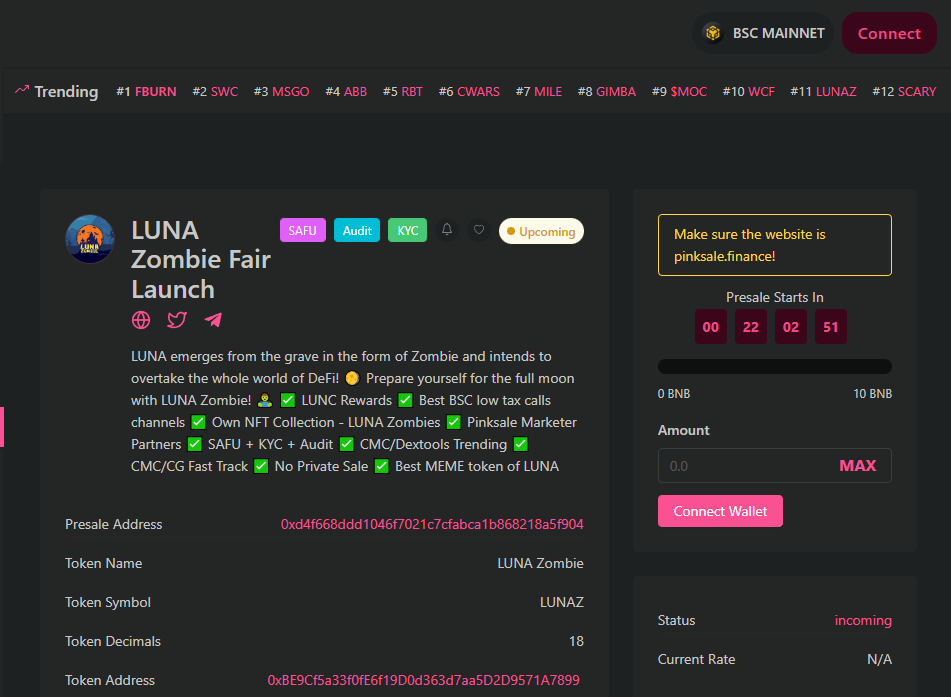Open trending #4 ABB
The width and height of the screenshot is (951, 697).
(346, 92)
